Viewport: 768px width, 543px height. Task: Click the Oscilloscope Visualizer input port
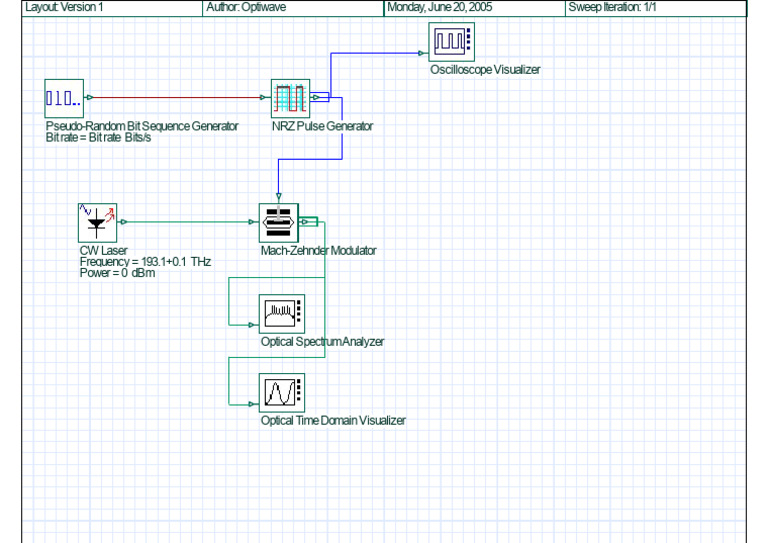(421, 53)
